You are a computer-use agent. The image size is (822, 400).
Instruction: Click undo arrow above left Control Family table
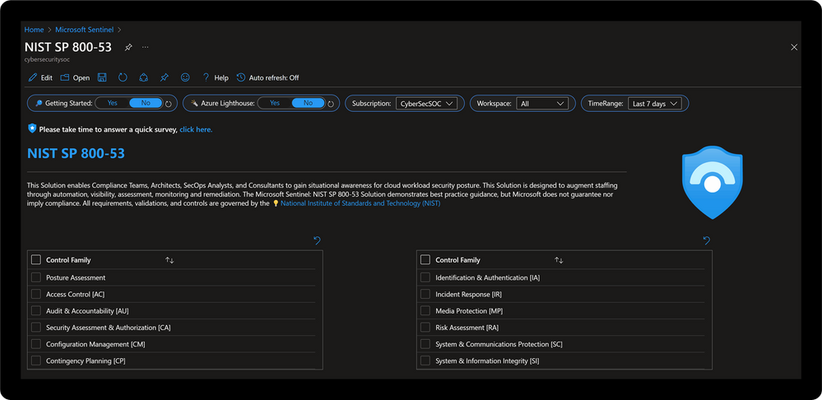317,241
